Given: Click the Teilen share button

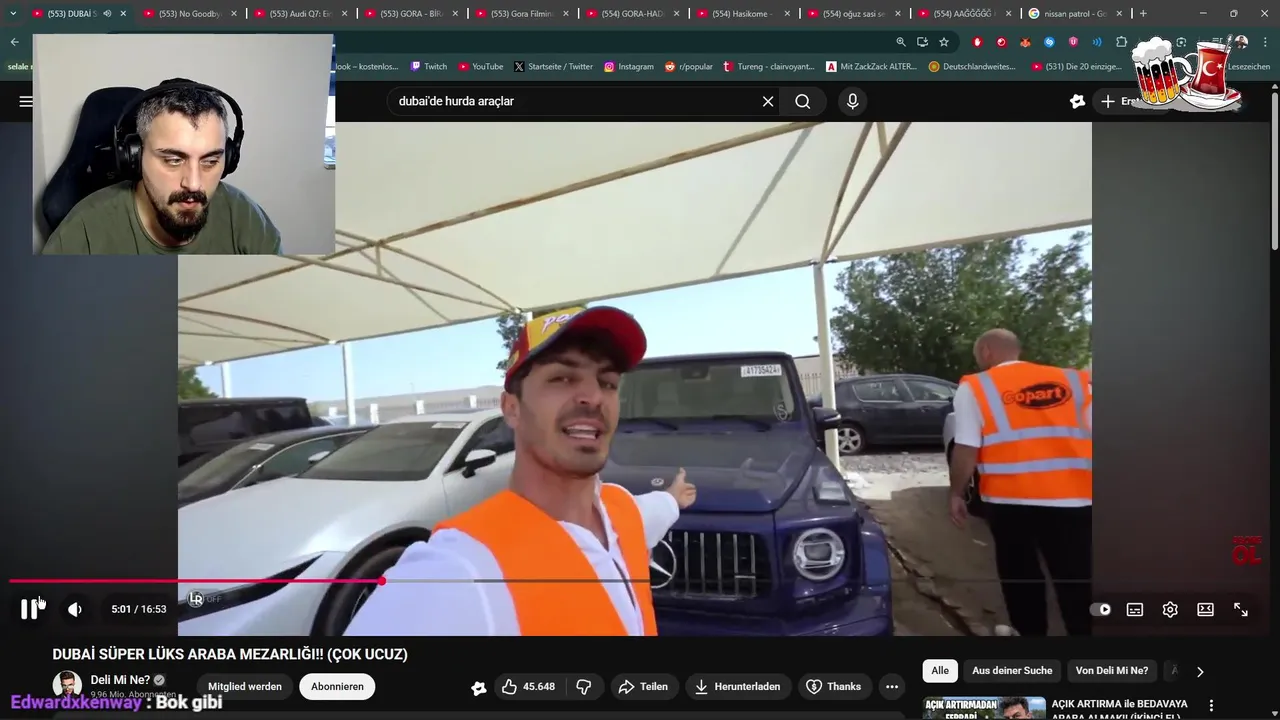Looking at the screenshot, I should (x=643, y=687).
